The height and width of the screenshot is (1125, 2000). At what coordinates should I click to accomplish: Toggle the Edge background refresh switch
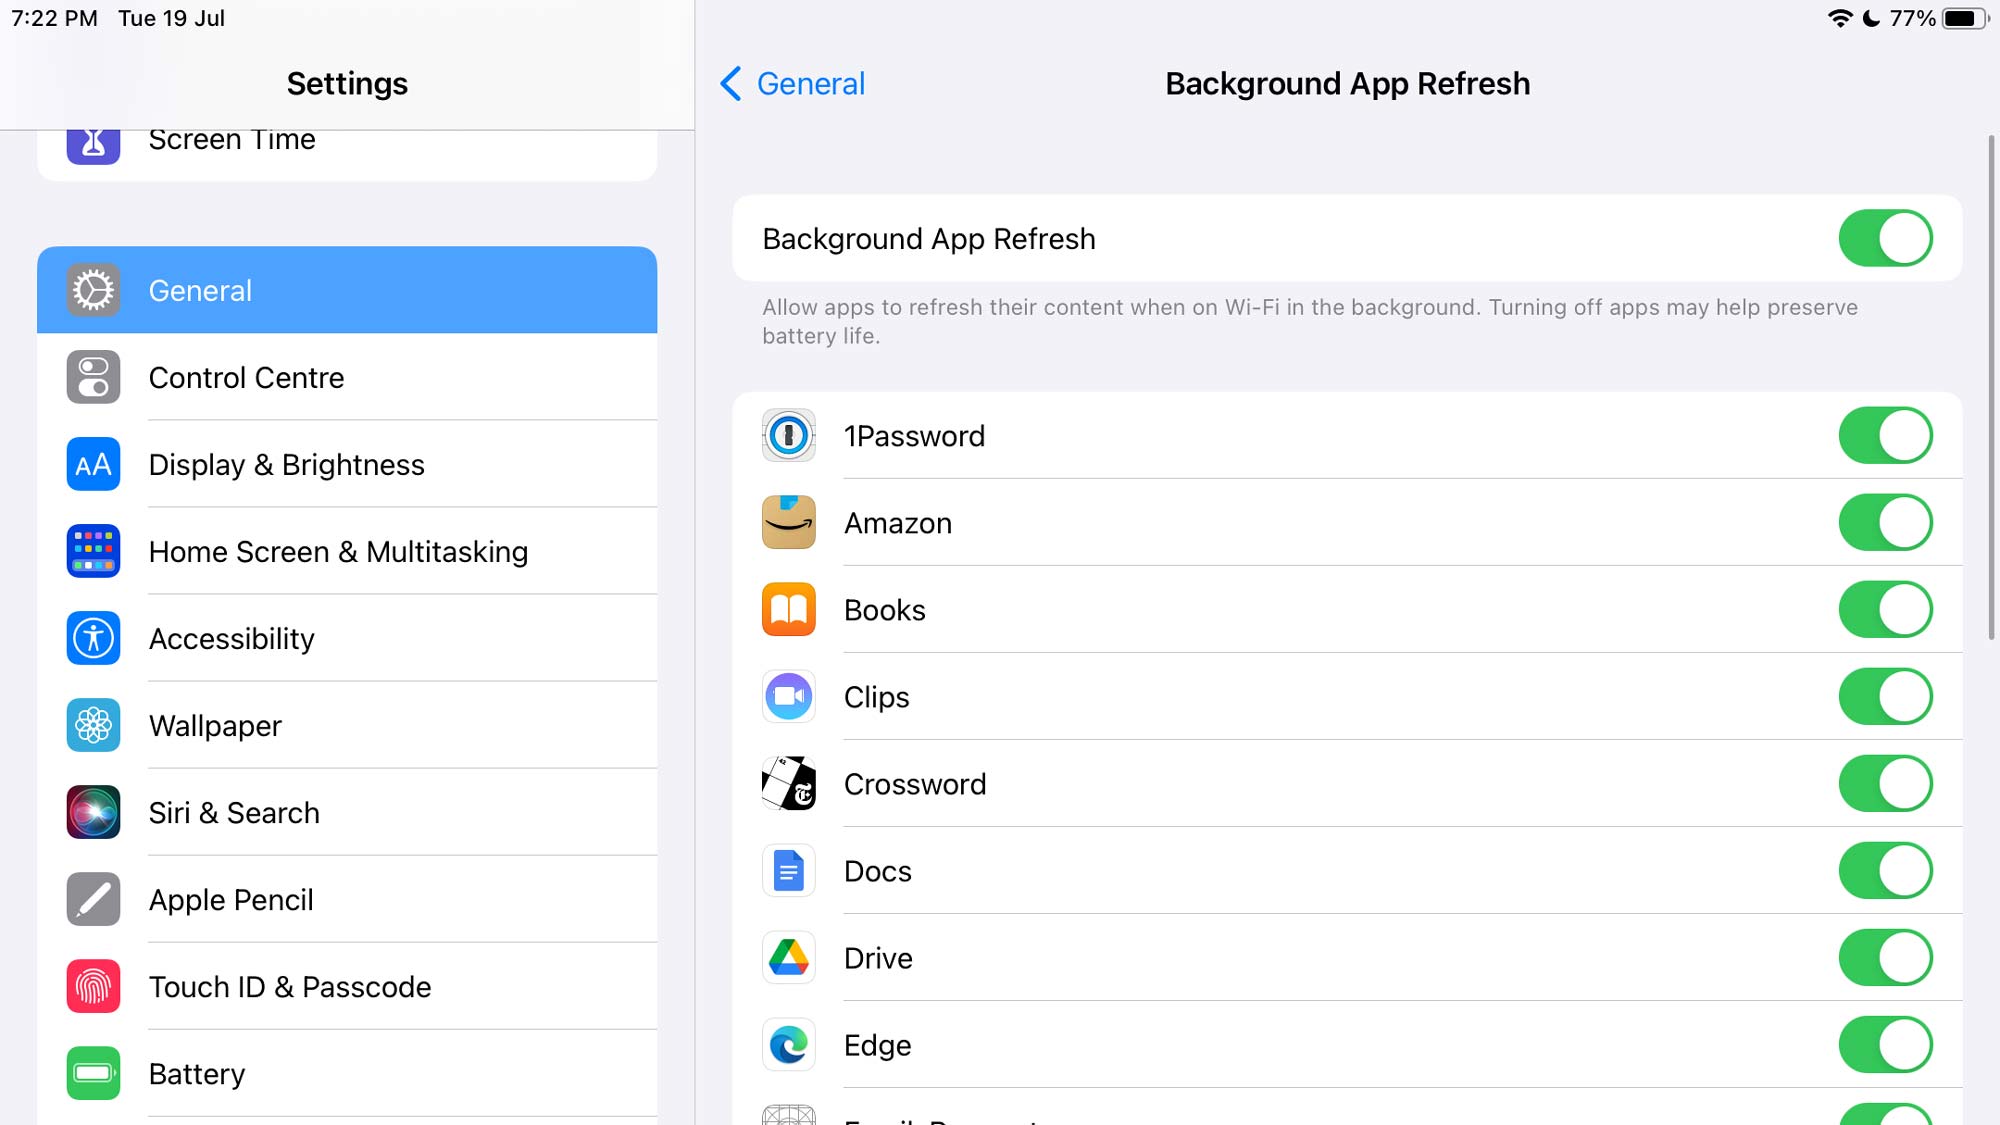[1885, 1044]
